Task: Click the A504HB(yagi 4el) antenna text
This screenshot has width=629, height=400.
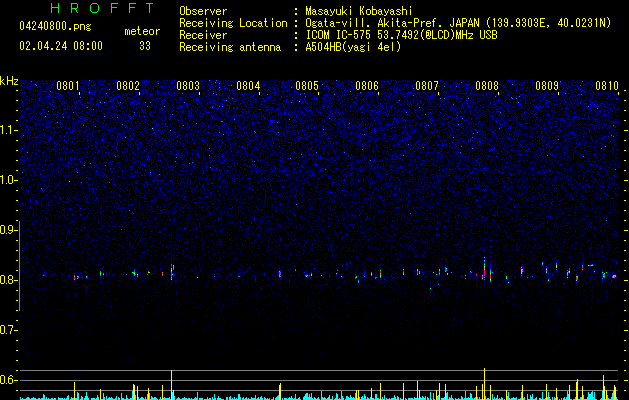Action: [353, 47]
